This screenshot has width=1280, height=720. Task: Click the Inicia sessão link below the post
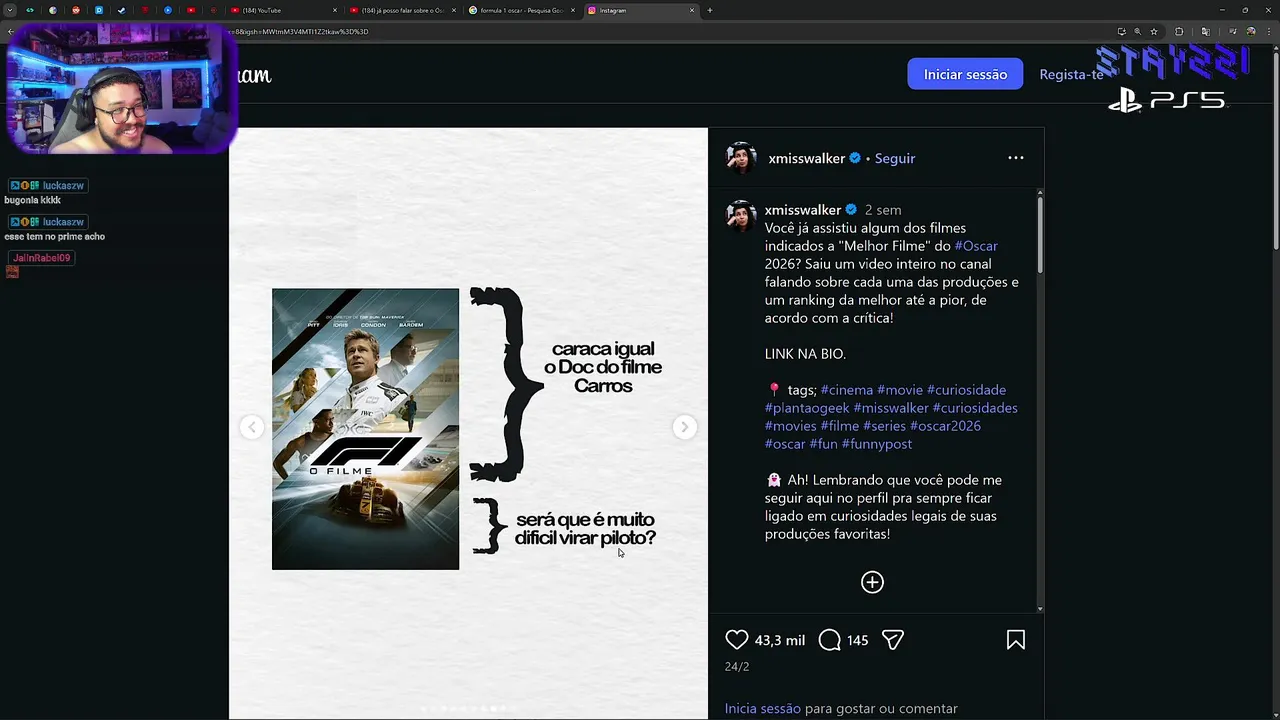[763, 708]
